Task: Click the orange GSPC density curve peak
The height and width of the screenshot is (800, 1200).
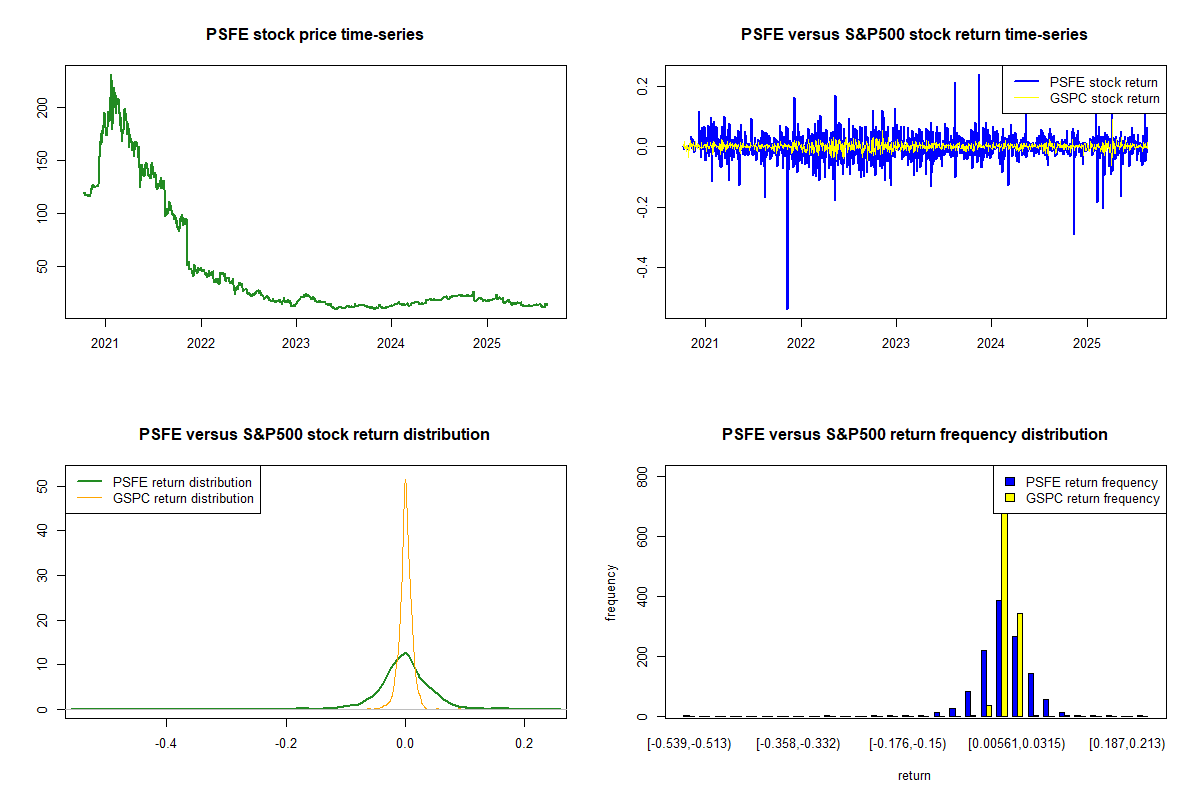Action: click(405, 482)
